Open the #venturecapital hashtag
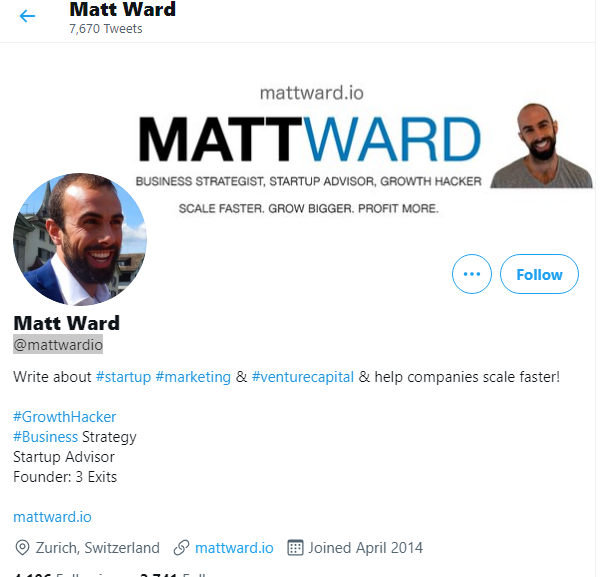This screenshot has height=577, width=603. (303, 377)
